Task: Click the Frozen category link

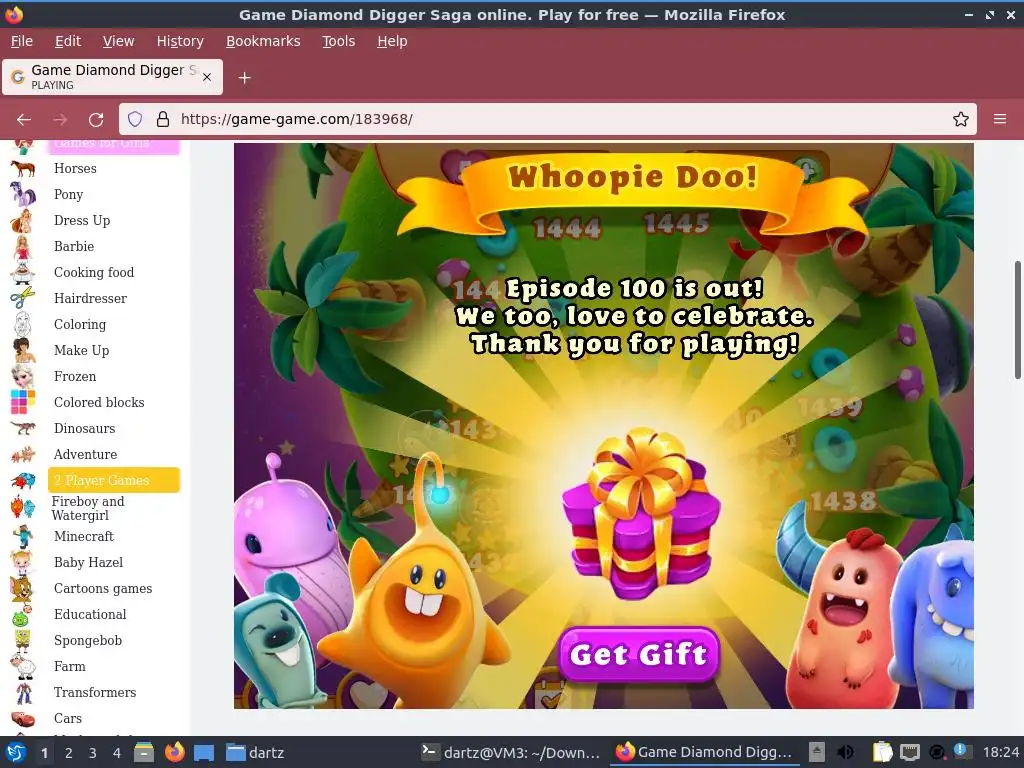Action: (x=75, y=377)
